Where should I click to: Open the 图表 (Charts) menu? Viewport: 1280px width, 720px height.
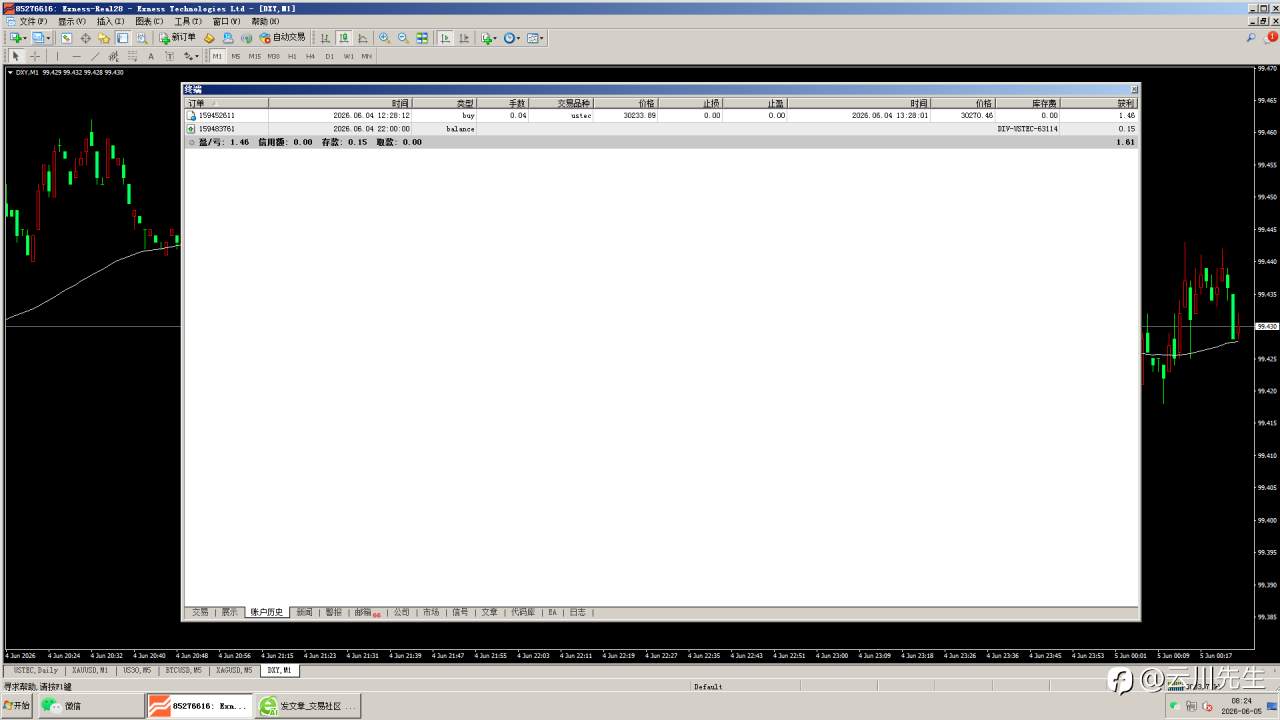(x=149, y=21)
